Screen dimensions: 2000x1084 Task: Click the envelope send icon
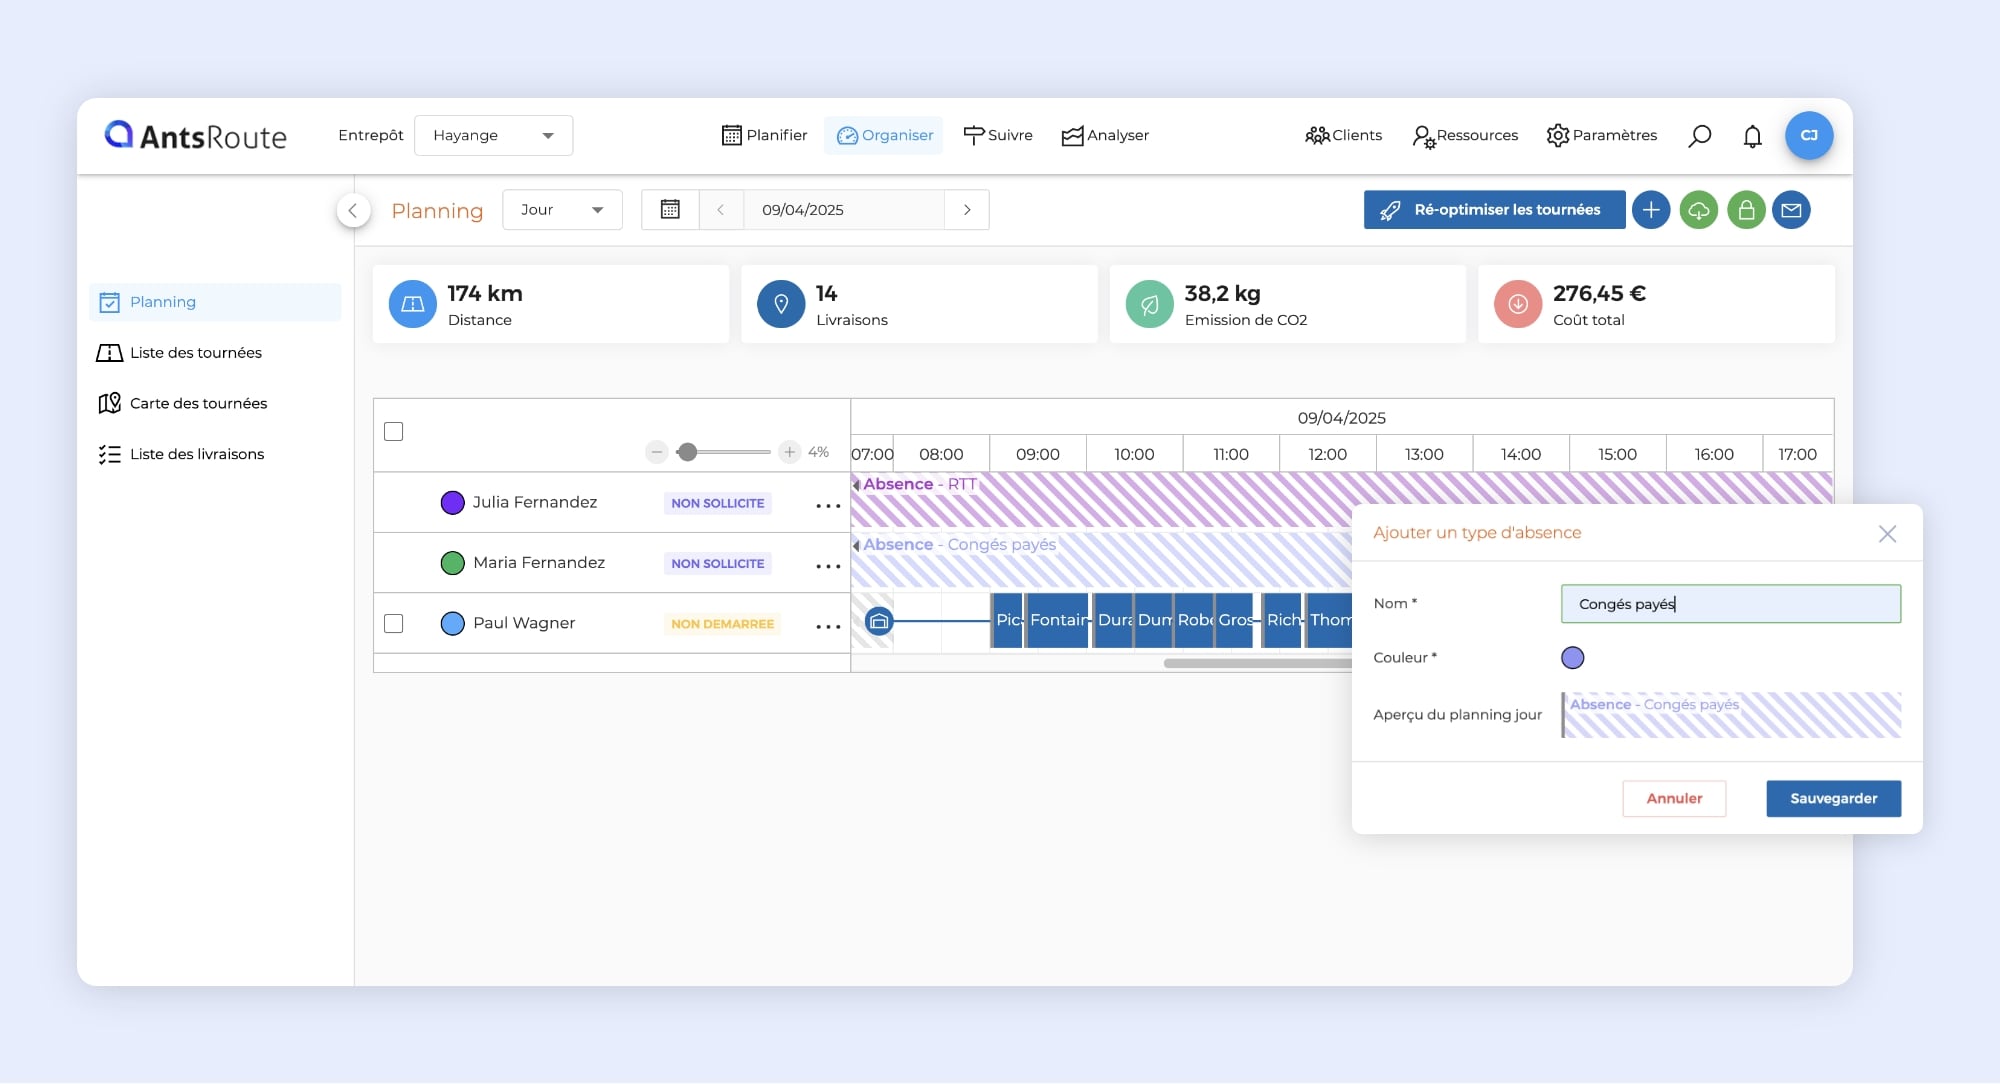[1791, 210]
